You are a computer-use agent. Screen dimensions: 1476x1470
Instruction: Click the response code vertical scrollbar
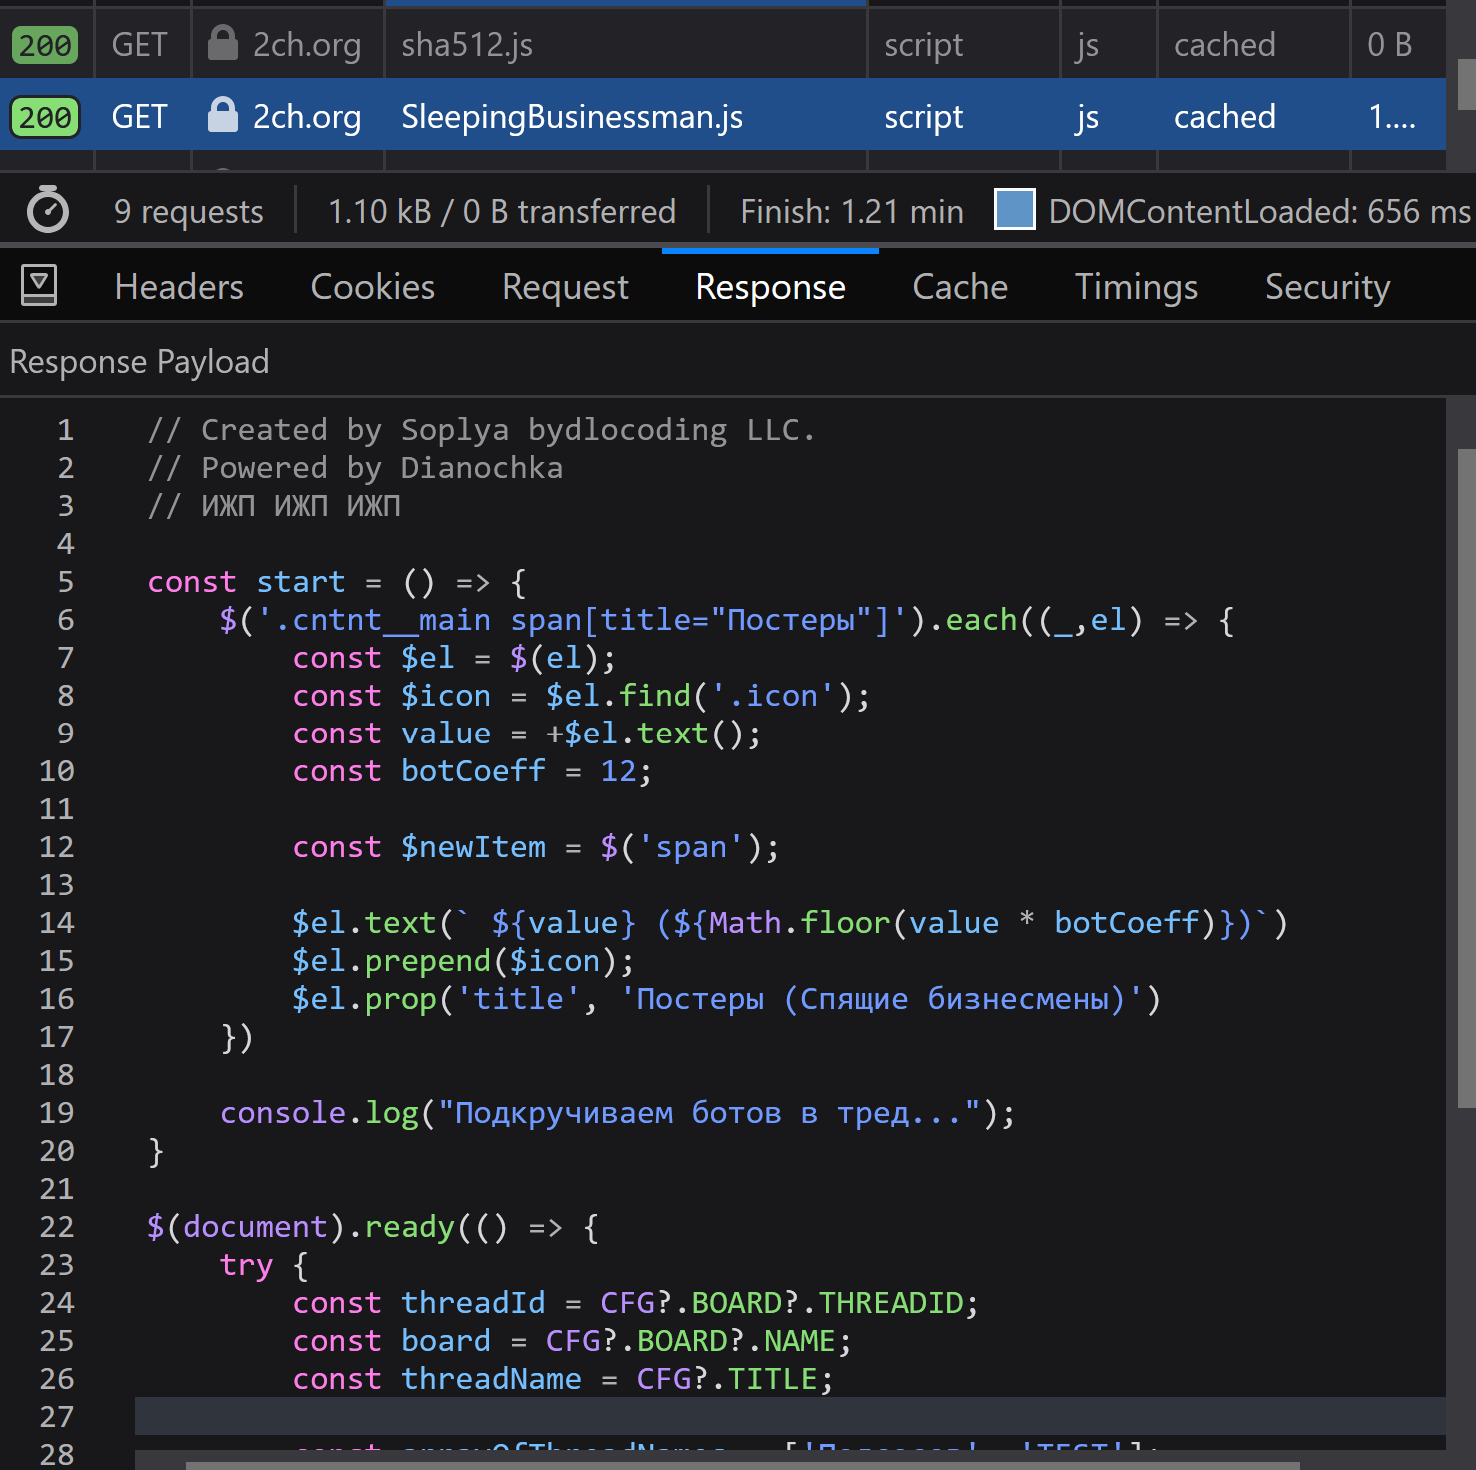pos(1465,780)
